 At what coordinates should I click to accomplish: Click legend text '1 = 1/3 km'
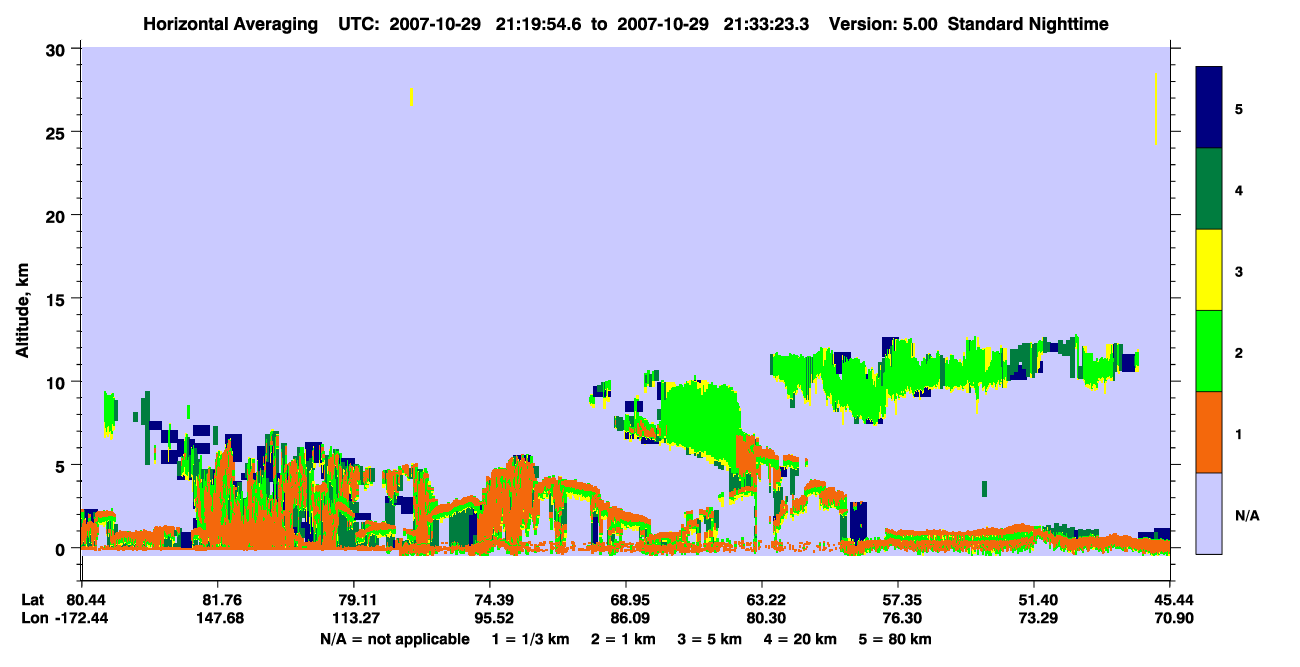(529, 639)
